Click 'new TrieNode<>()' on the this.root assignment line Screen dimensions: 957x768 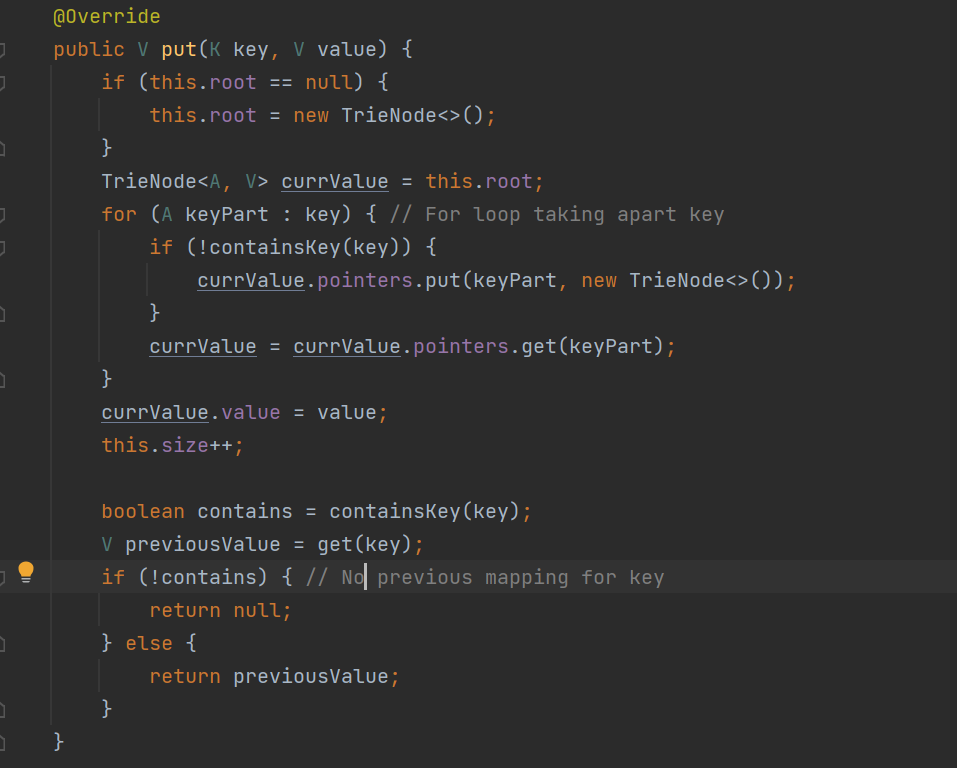coord(388,115)
